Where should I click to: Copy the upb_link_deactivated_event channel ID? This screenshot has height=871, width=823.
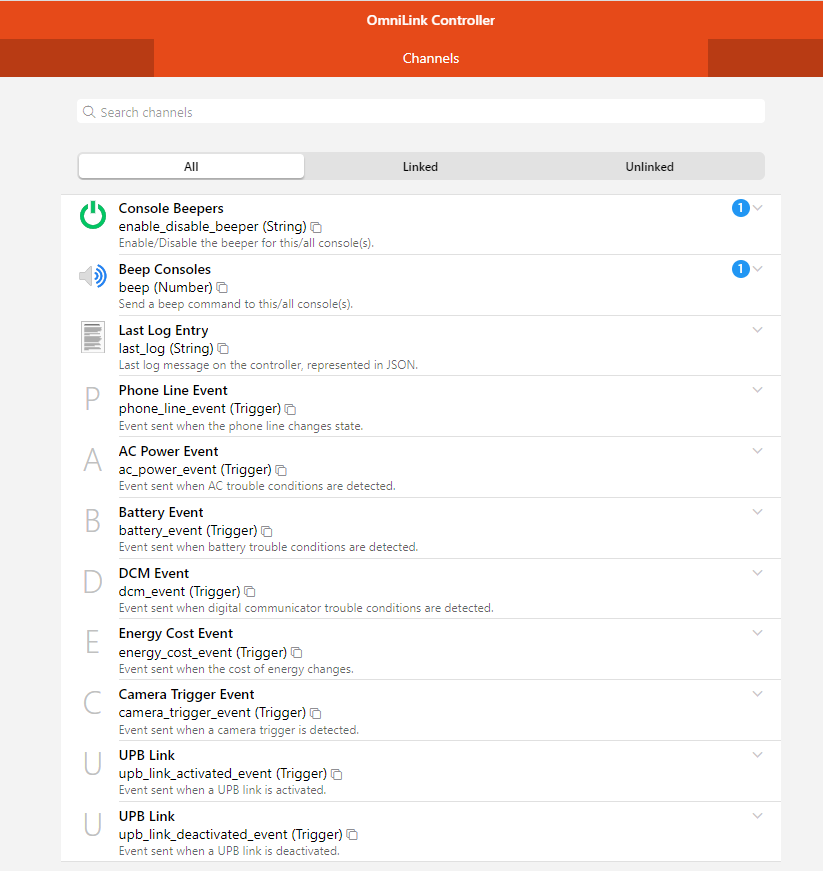point(352,835)
